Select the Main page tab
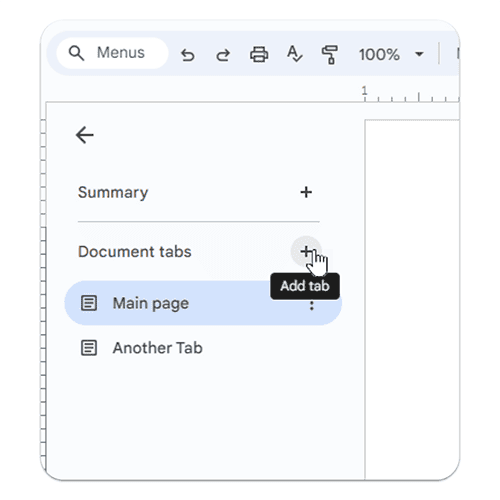The width and height of the screenshot is (500, 500). click(203, 303)
